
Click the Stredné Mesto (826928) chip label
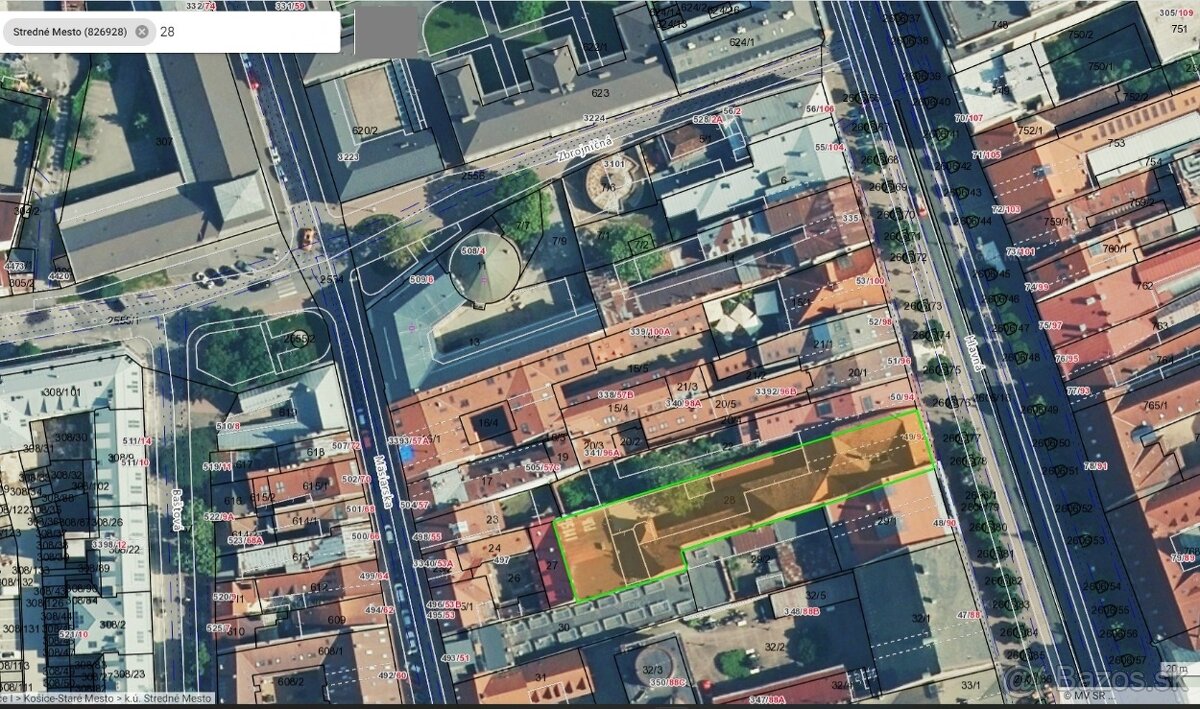70,32
